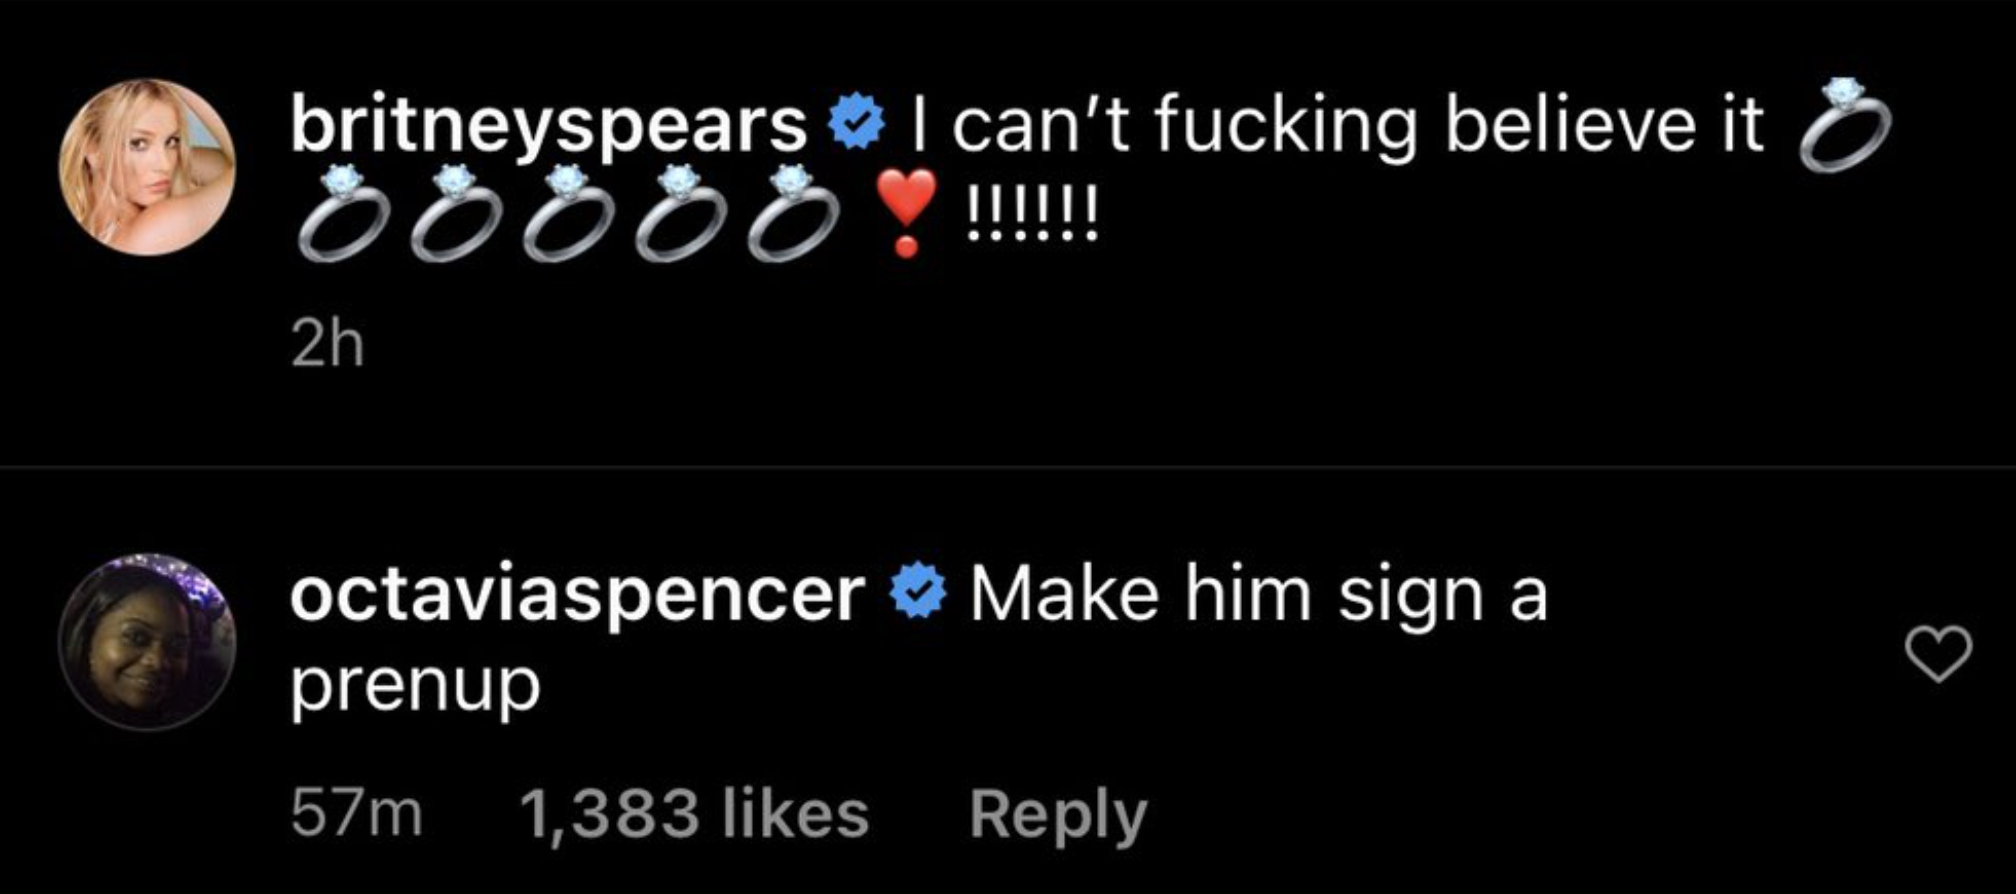Click first ring emoji on second caption line

341,213
